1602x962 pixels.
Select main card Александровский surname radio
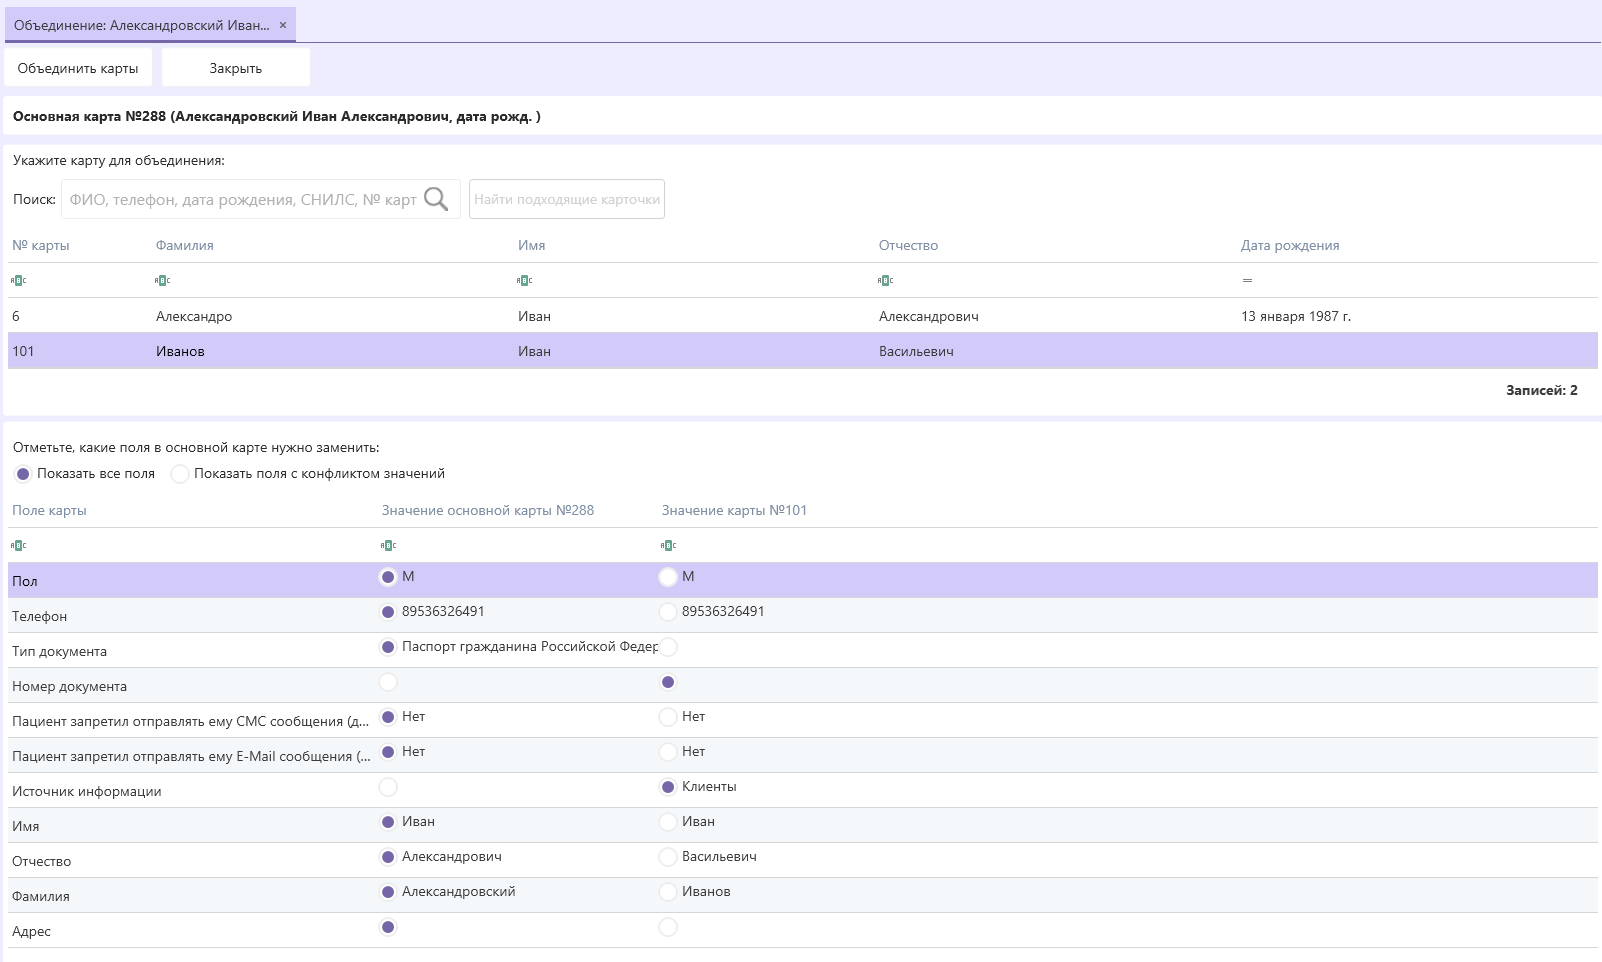[388, 892]
